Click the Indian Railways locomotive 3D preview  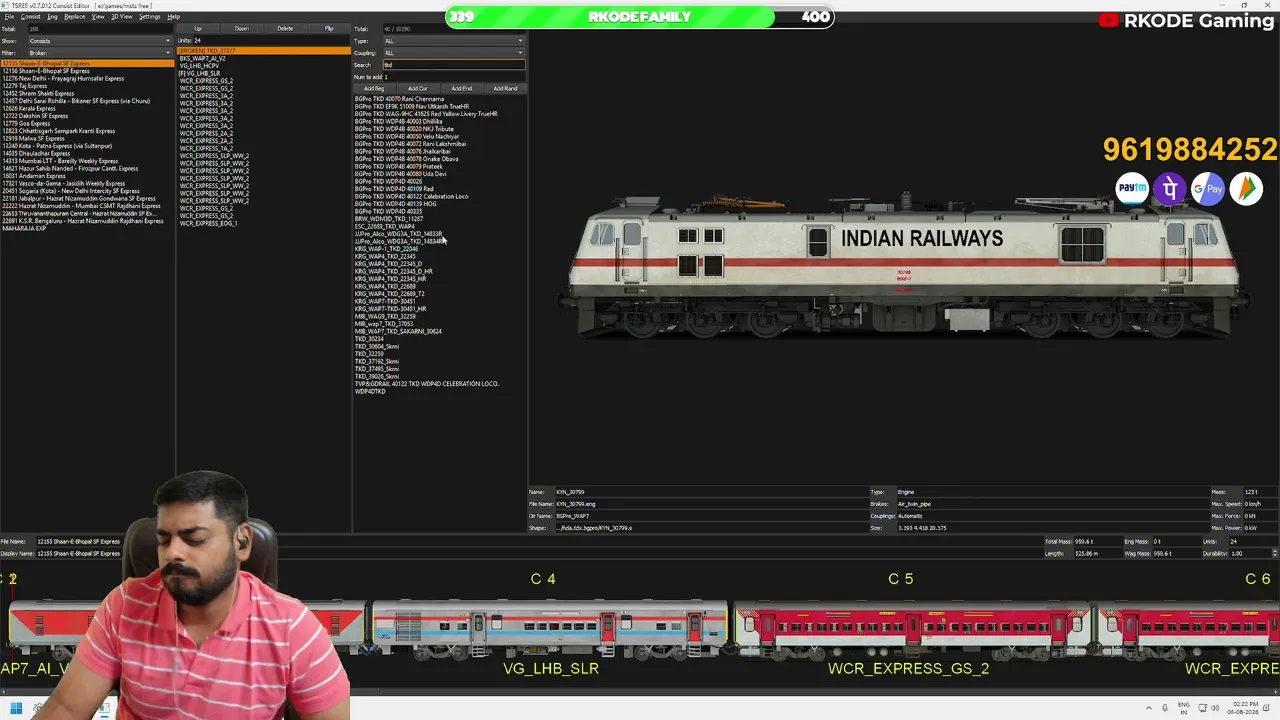905,265
